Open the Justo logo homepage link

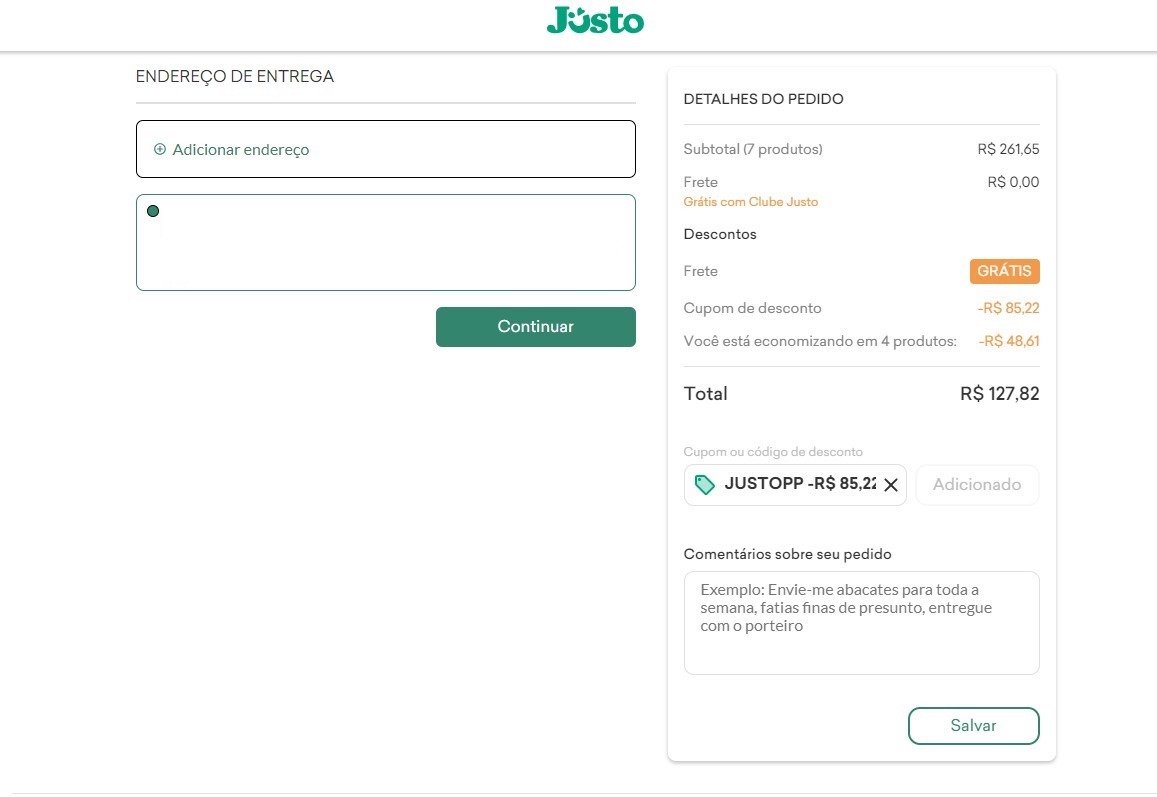pos(595,20)
